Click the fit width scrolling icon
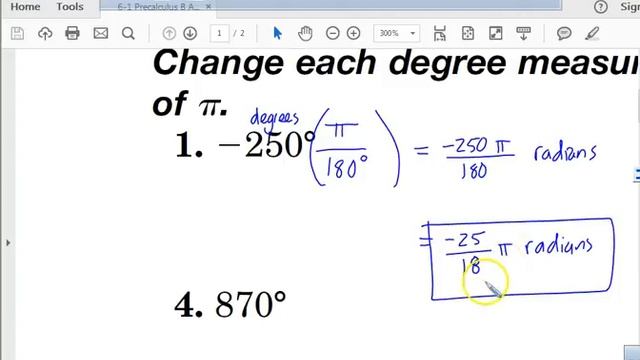This screenshot has width=640, height=360. 440,33
